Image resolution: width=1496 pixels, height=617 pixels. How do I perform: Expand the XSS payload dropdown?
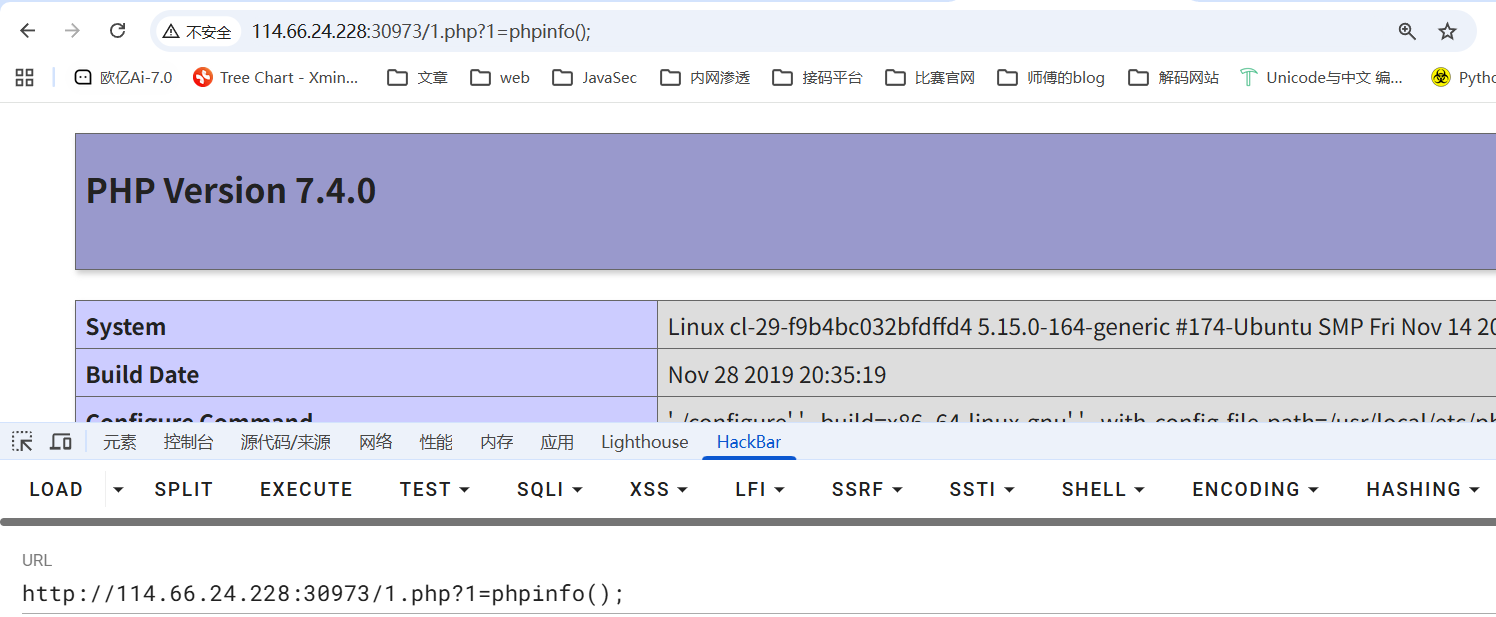pyautogui.click(x=658, y=489)
